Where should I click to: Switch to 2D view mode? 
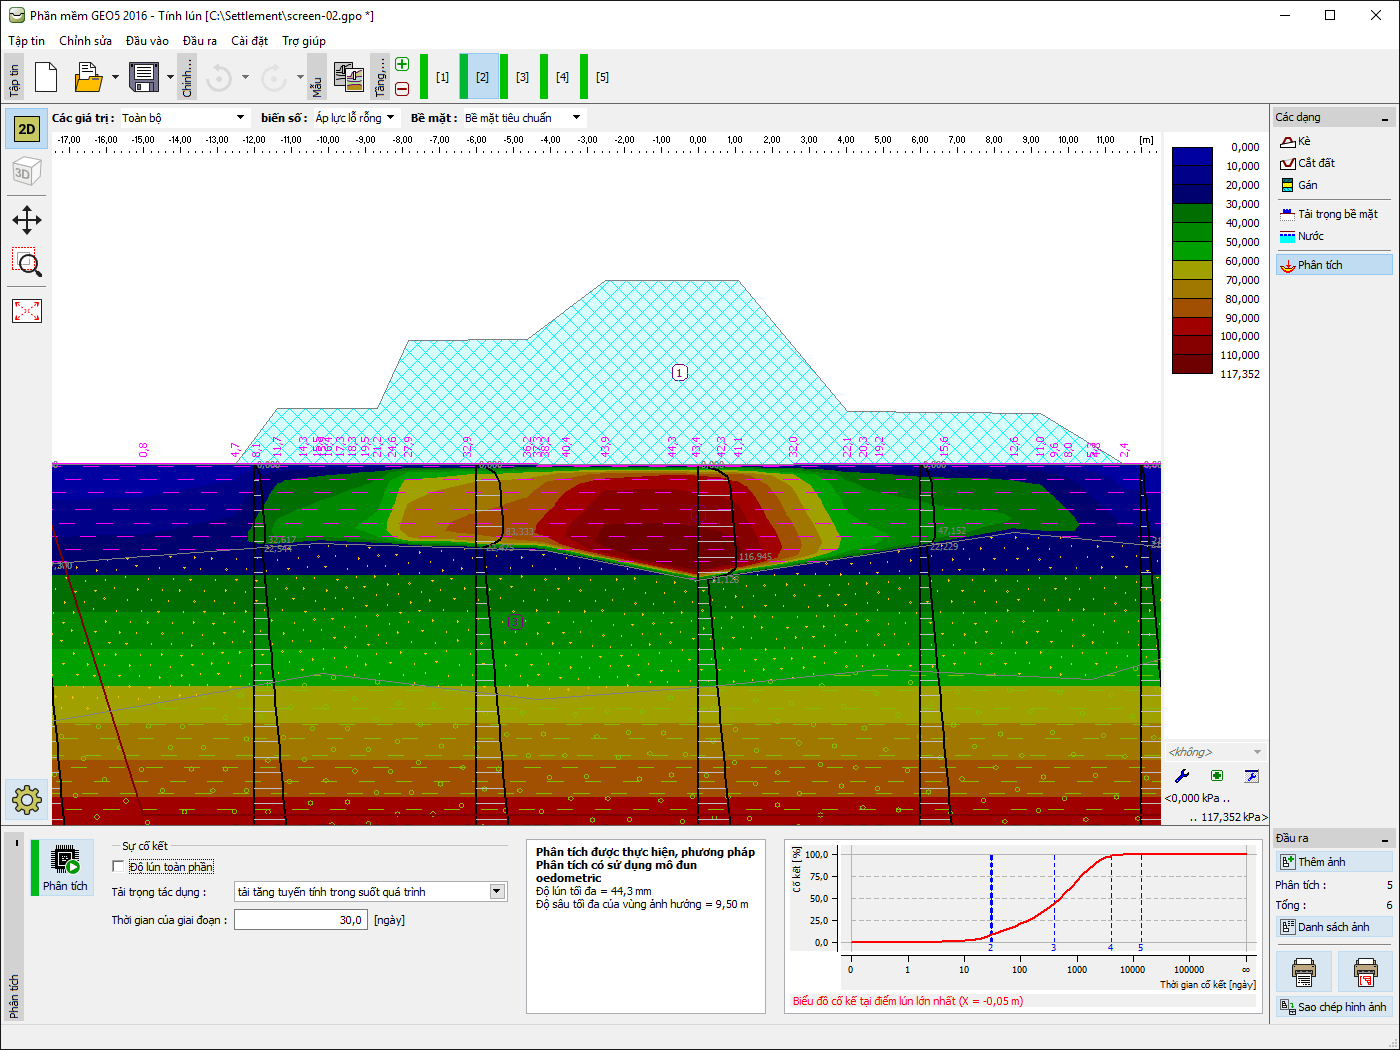click(27, 129)
